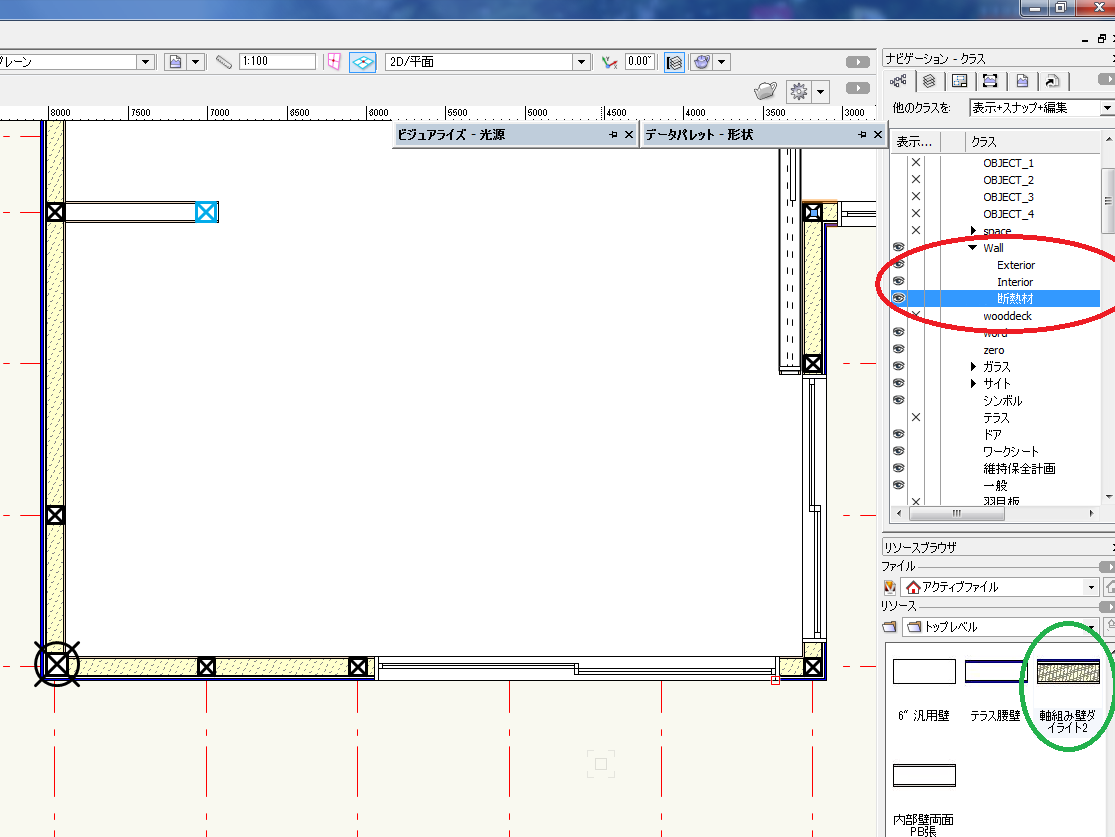Expand the ガラス class group
Image resolution: width=1115 pixels, height=837 pixels.
click(973, 367)
